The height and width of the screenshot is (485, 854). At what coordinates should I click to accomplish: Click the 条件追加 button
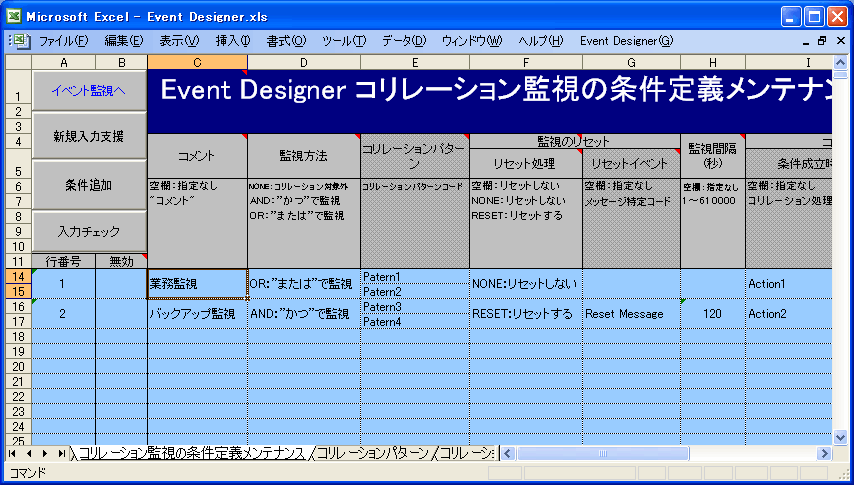(x=89, y=185)
